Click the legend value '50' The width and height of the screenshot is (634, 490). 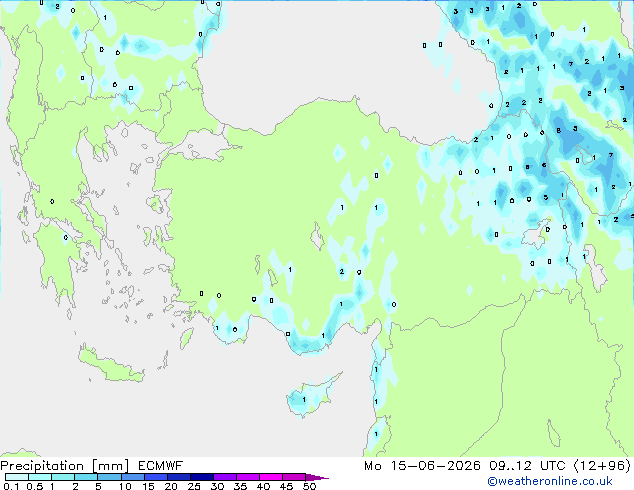[309, 486]
